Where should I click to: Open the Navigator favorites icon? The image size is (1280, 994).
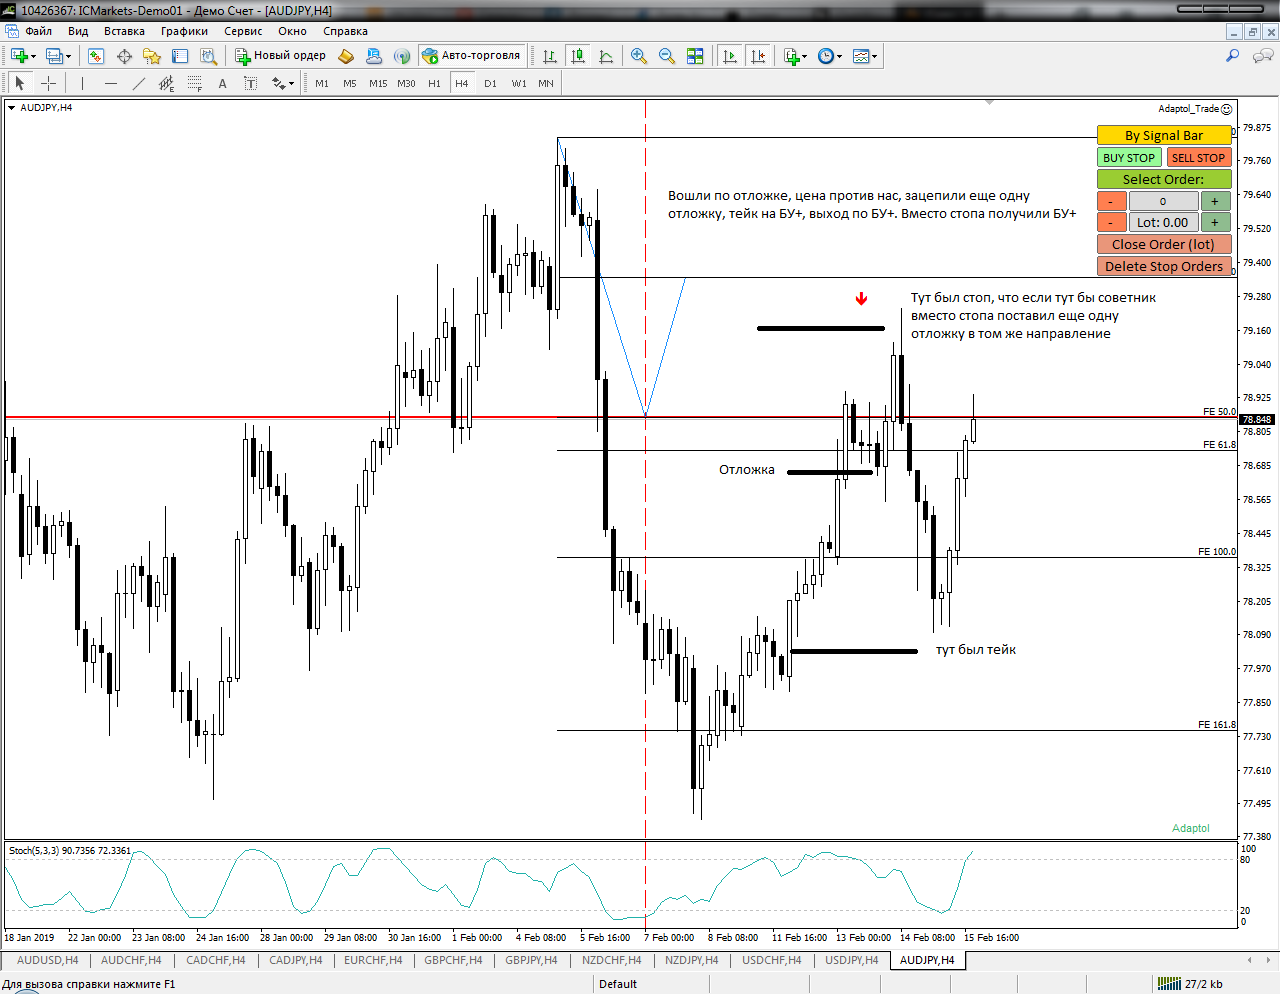[152, 56]
